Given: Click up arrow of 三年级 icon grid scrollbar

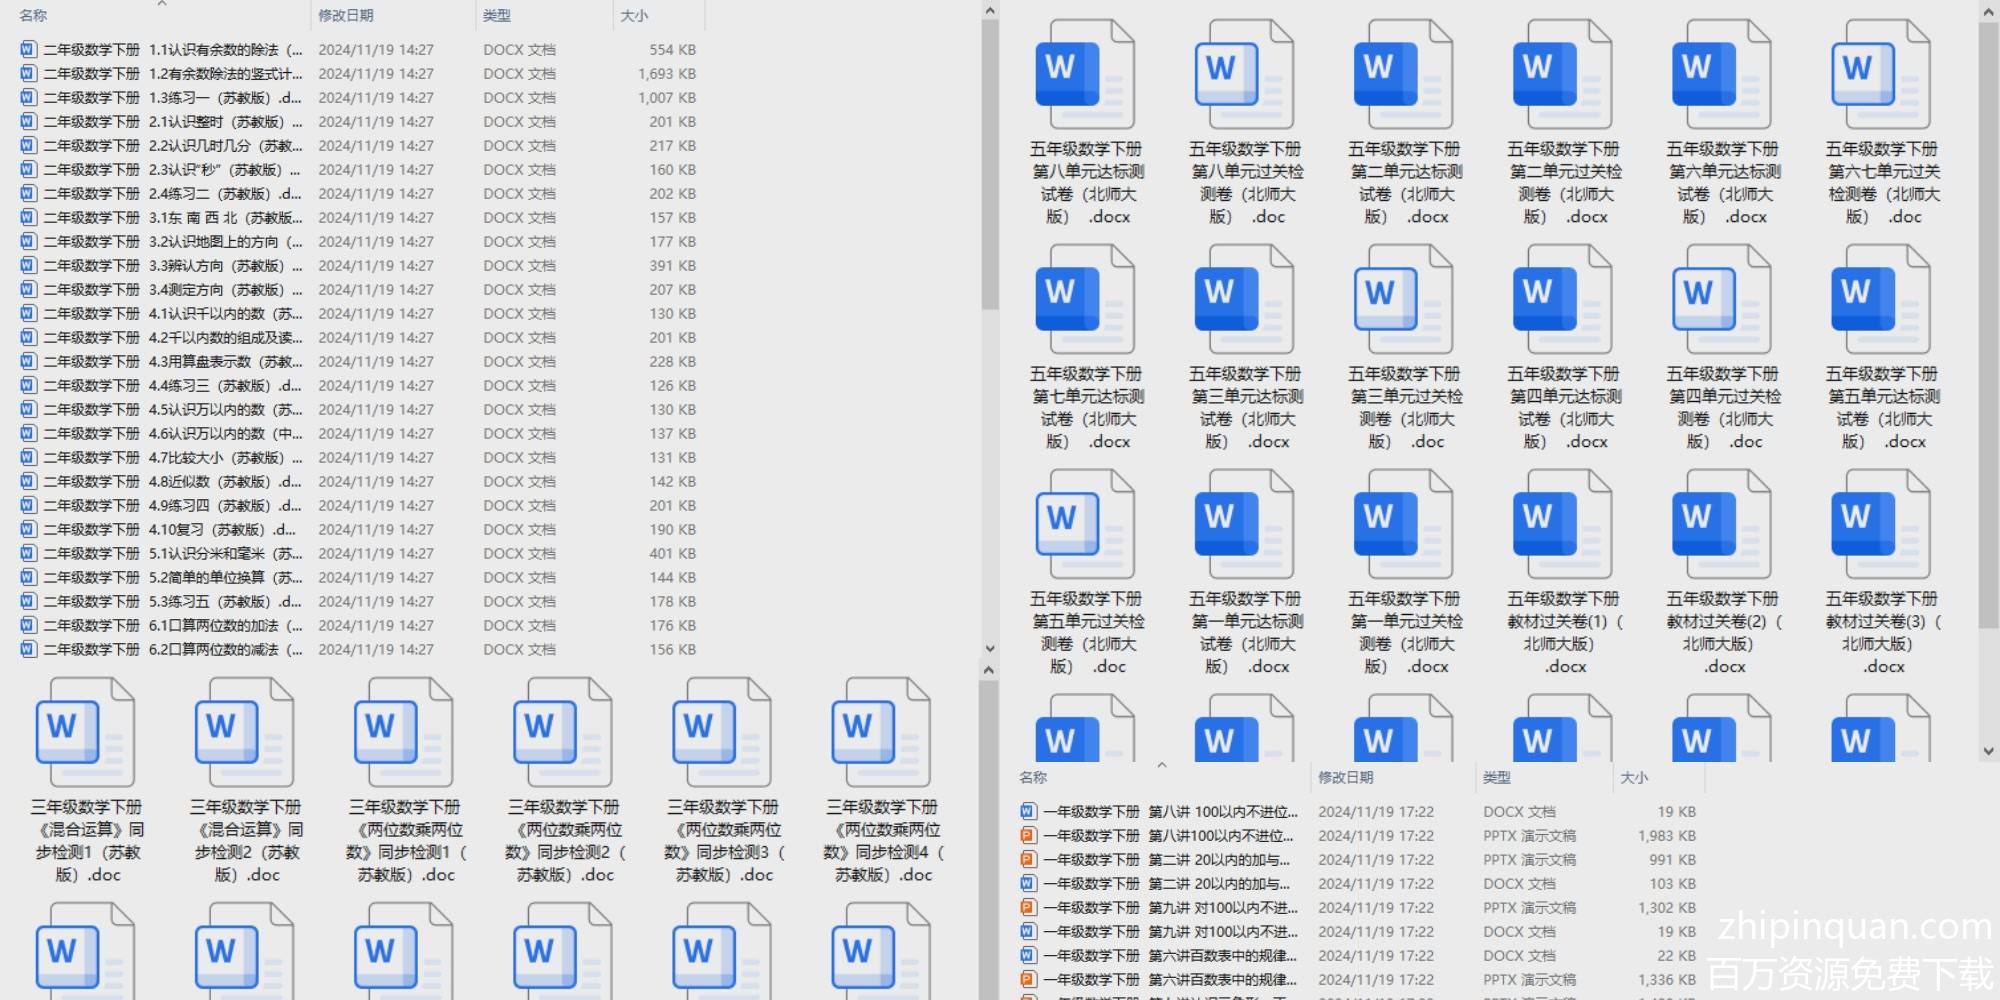Looking at the screenshot, I should coord(989,670).
